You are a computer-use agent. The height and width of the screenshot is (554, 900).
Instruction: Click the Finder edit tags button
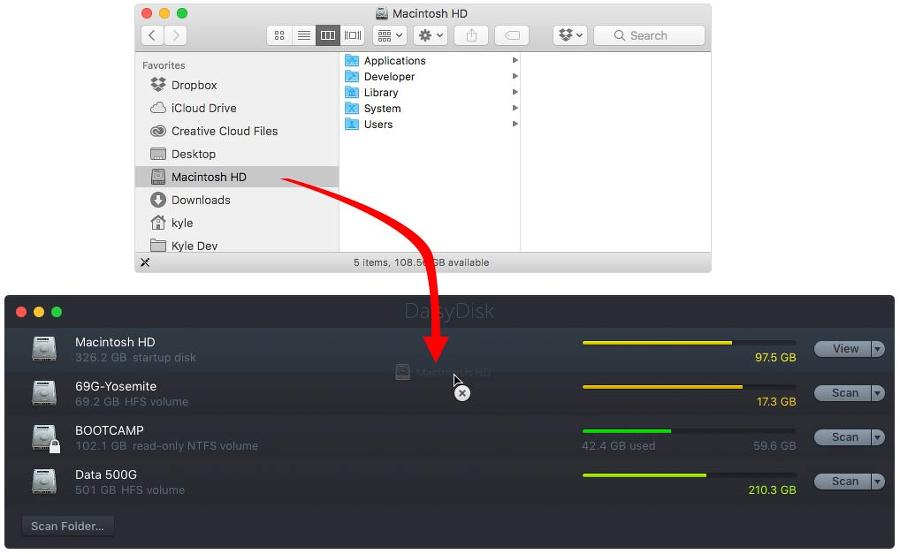click(512, 36)
